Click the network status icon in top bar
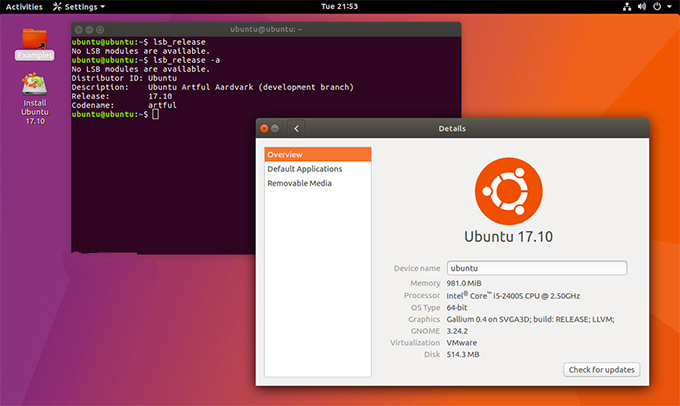680x406 pixels. [x=627, y=6]
